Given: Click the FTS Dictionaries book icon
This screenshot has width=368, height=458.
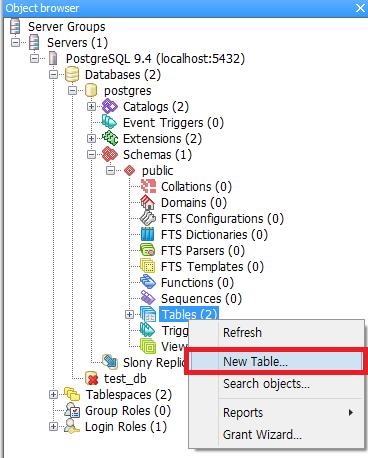Looking at the screenshot, I should pyautogui.click(x=148, y=234).
